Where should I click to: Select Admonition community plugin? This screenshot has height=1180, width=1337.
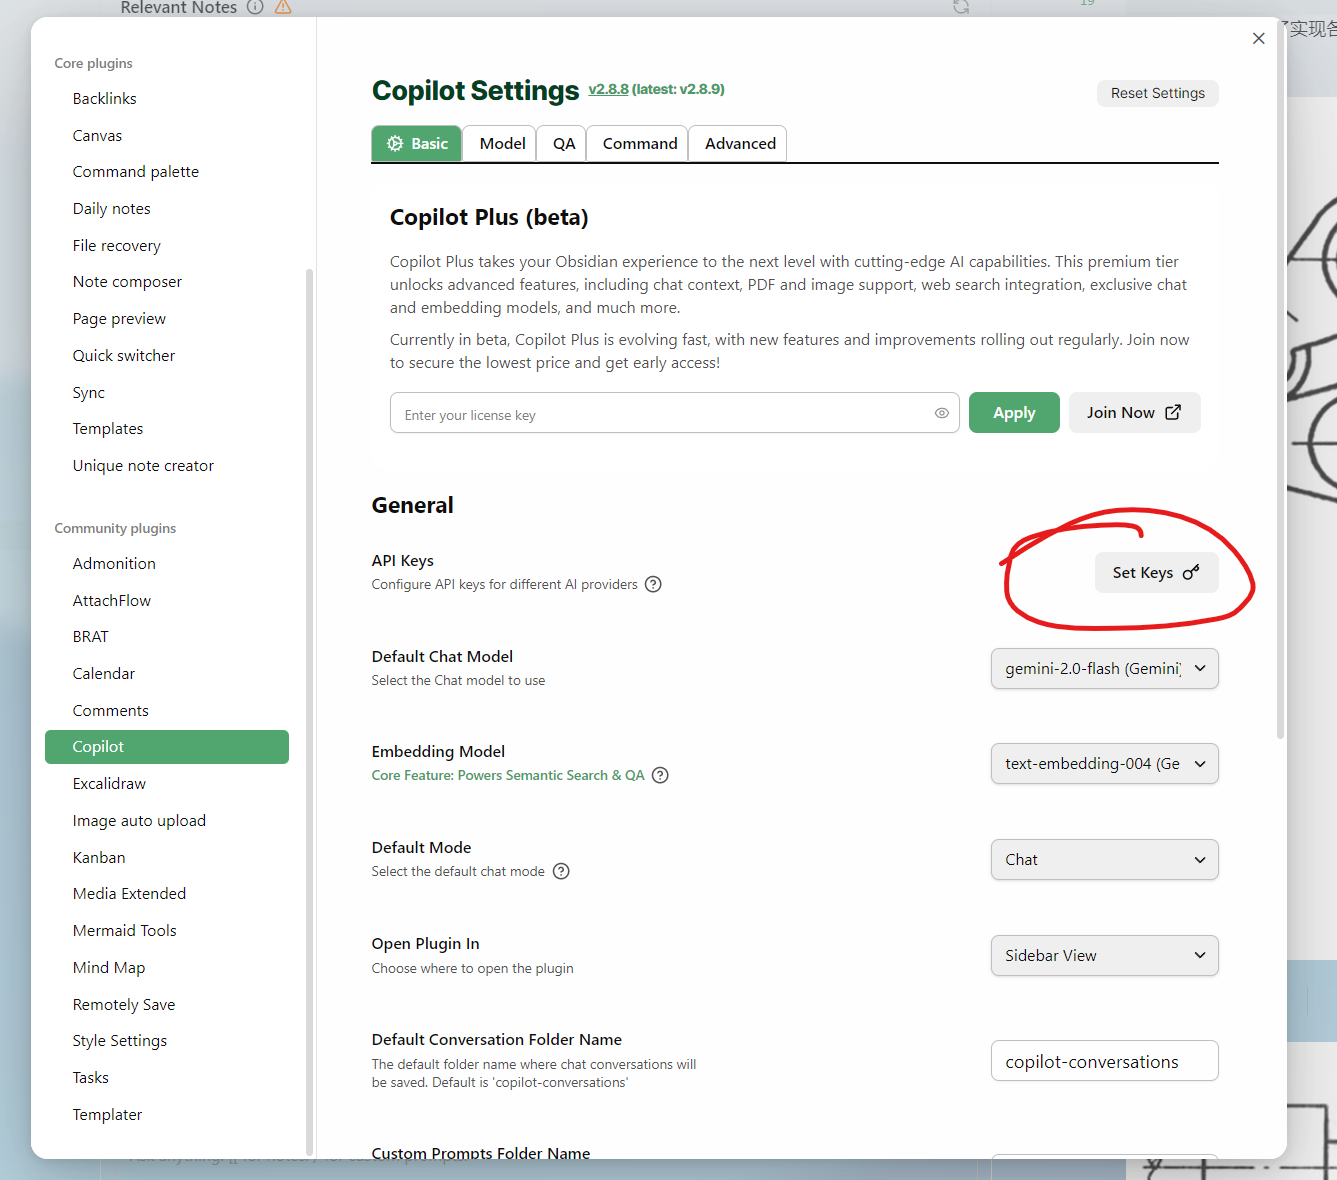tap(167, 563)
